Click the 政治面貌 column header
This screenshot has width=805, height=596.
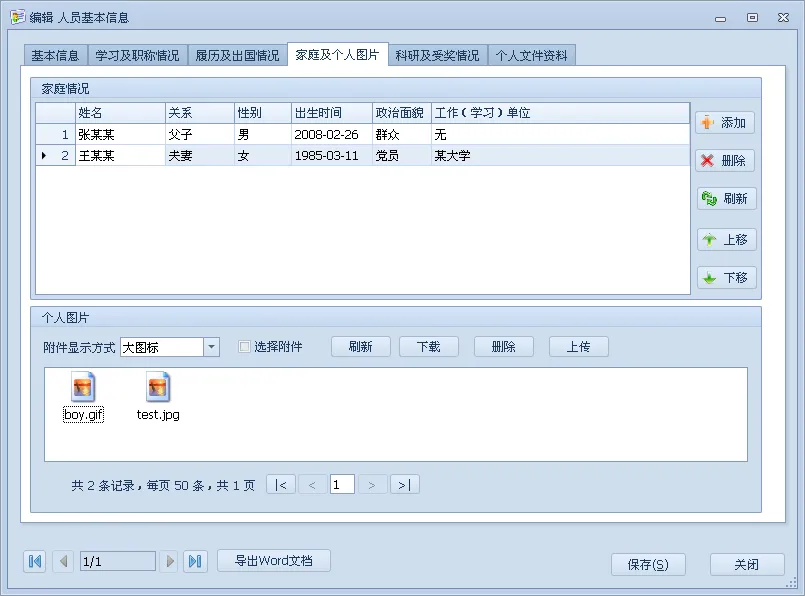pyautogui.click(x=401, y=113)
